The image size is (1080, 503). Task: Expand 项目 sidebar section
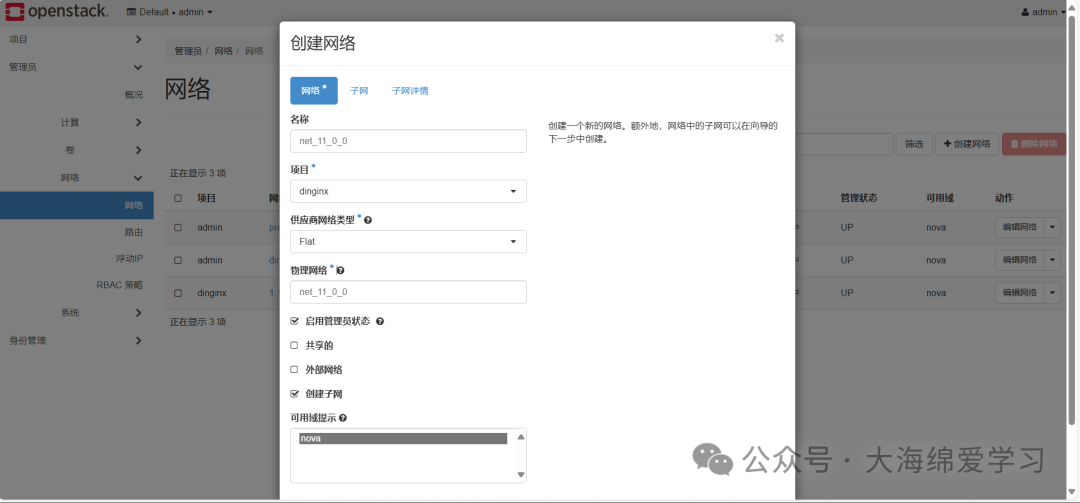coord(76,39)
